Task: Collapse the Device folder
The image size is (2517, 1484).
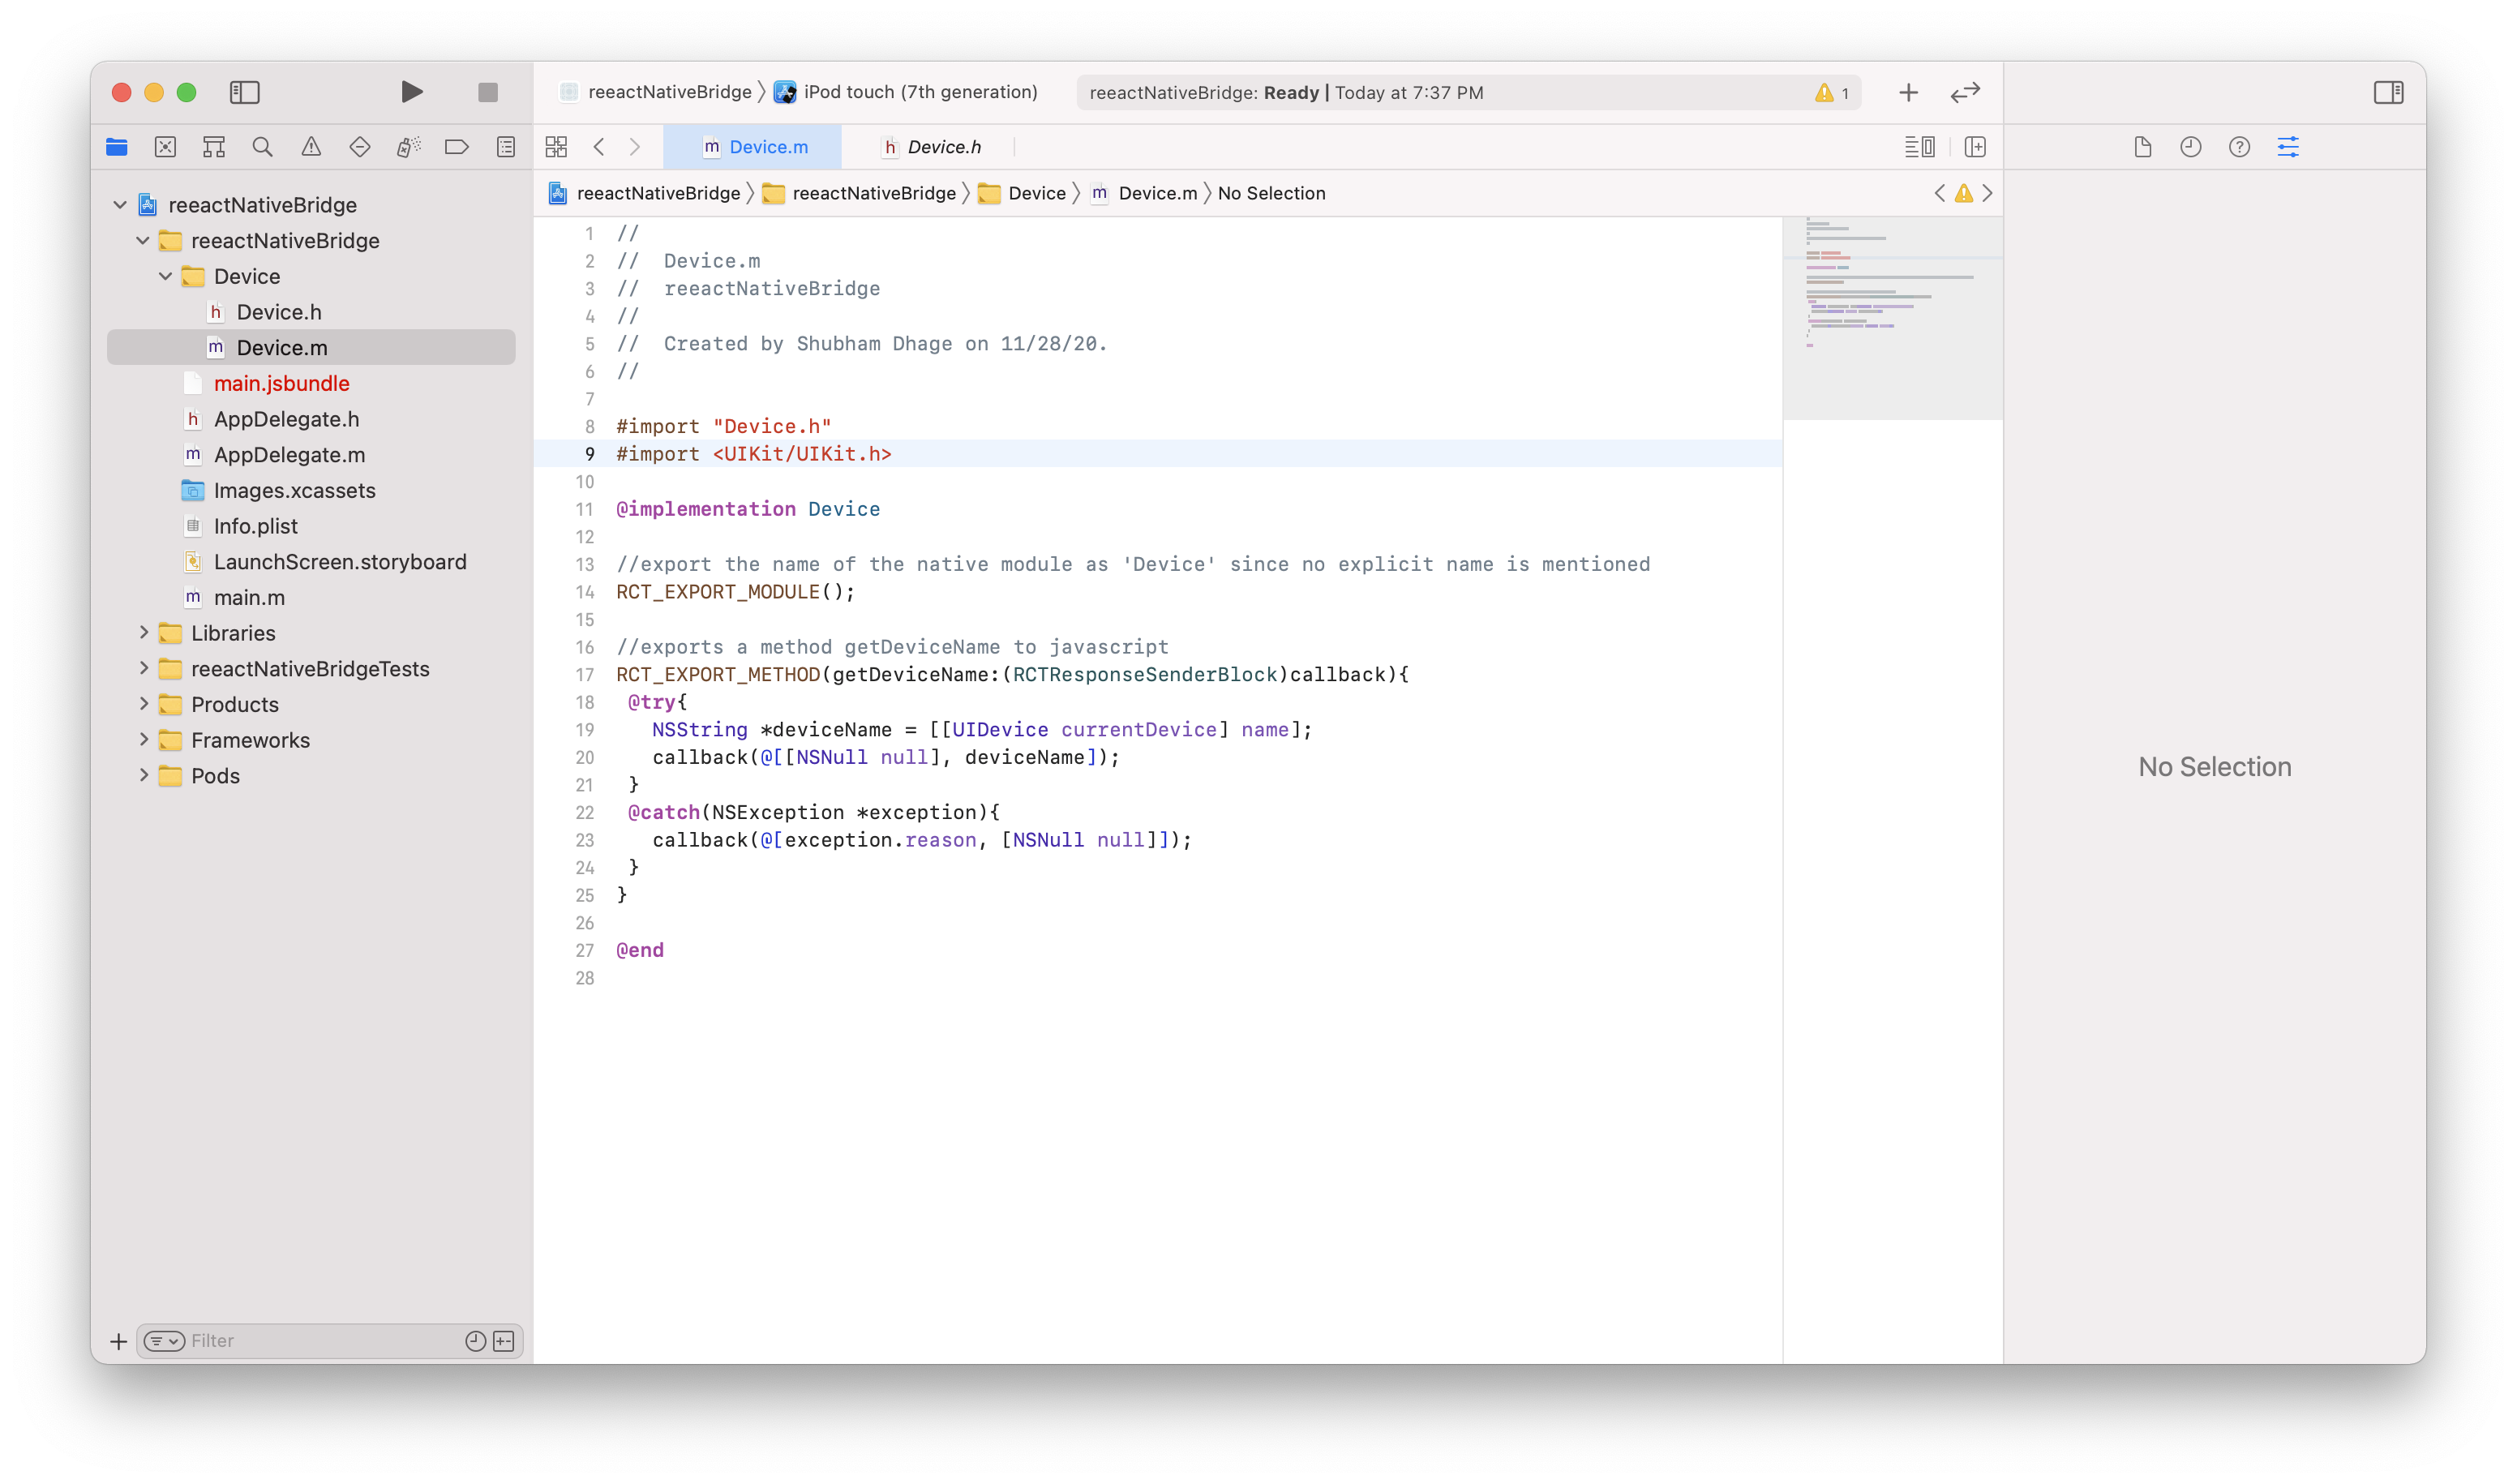Action: point(166,276)
